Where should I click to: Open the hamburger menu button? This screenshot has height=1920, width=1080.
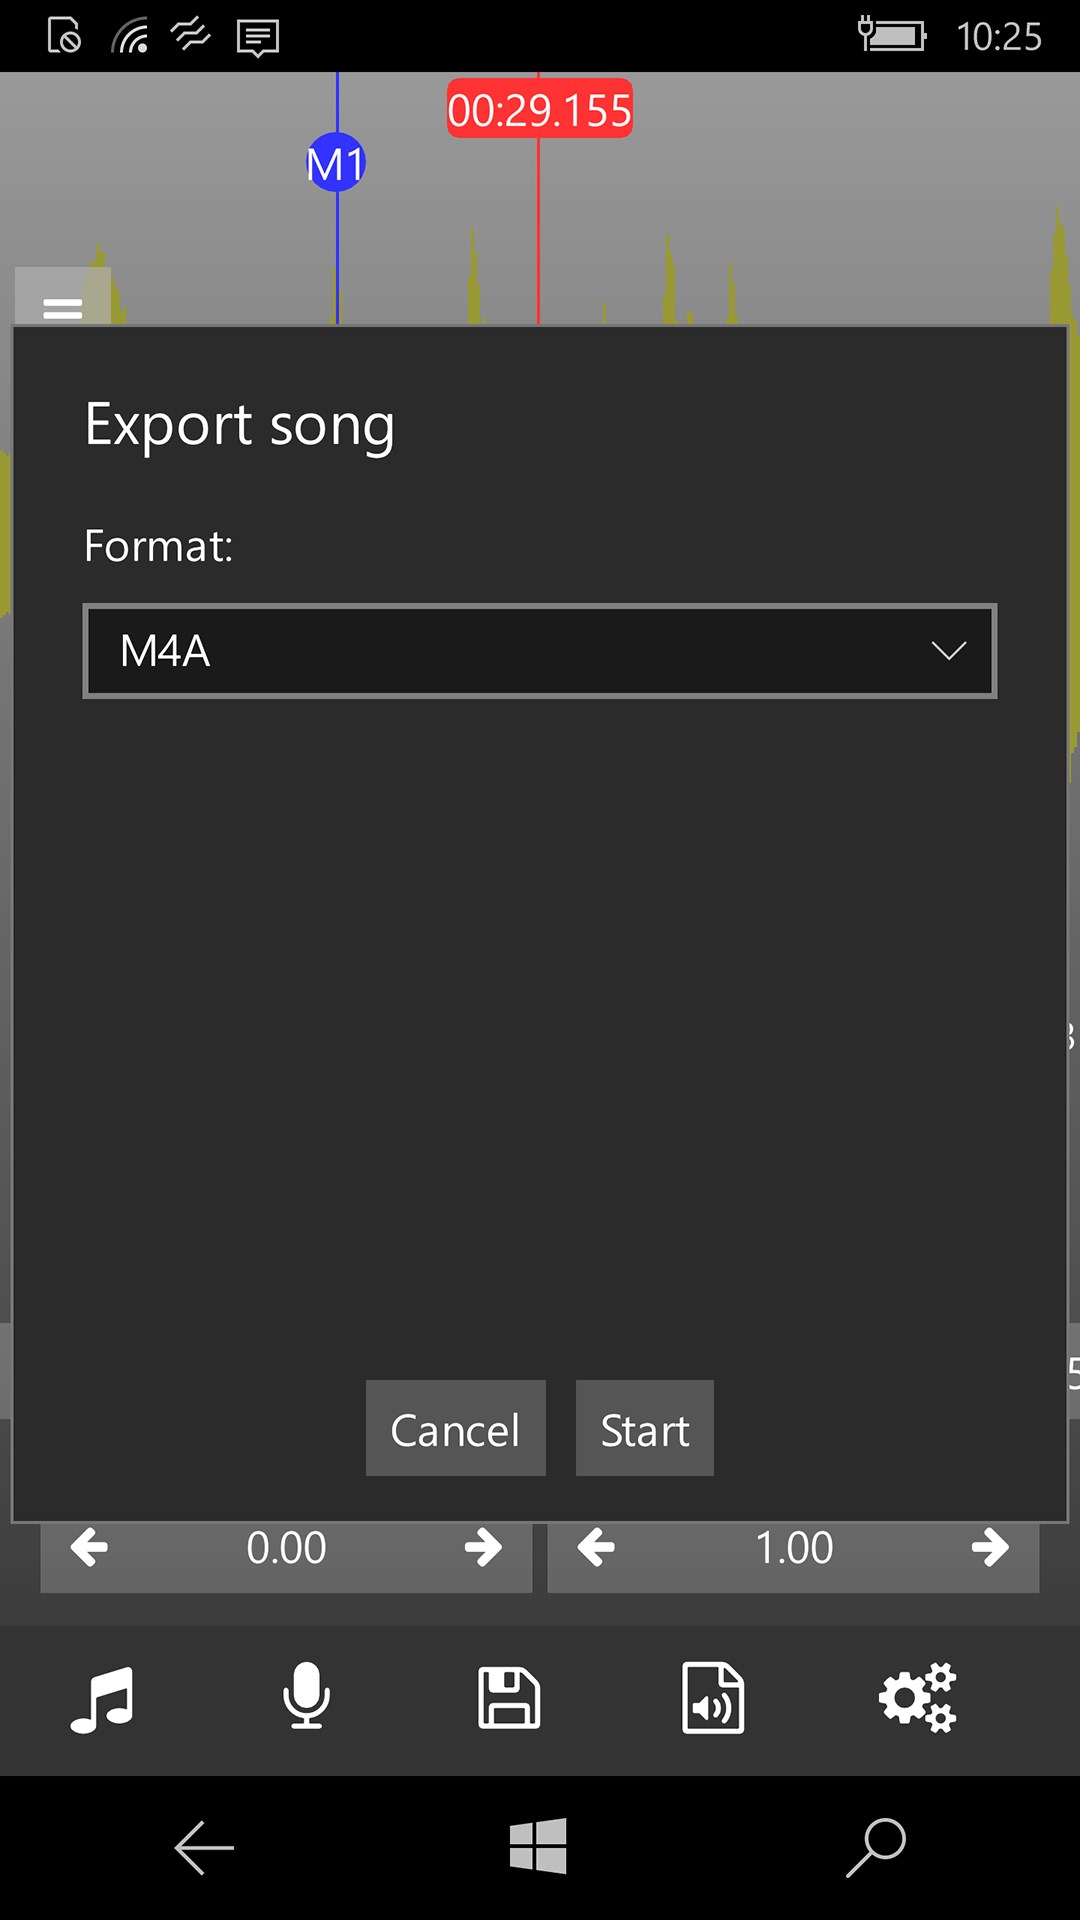62,306
